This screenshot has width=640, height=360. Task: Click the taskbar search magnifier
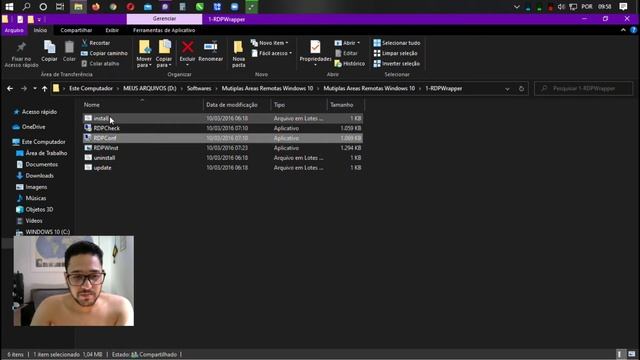click(x=26, y=7)
